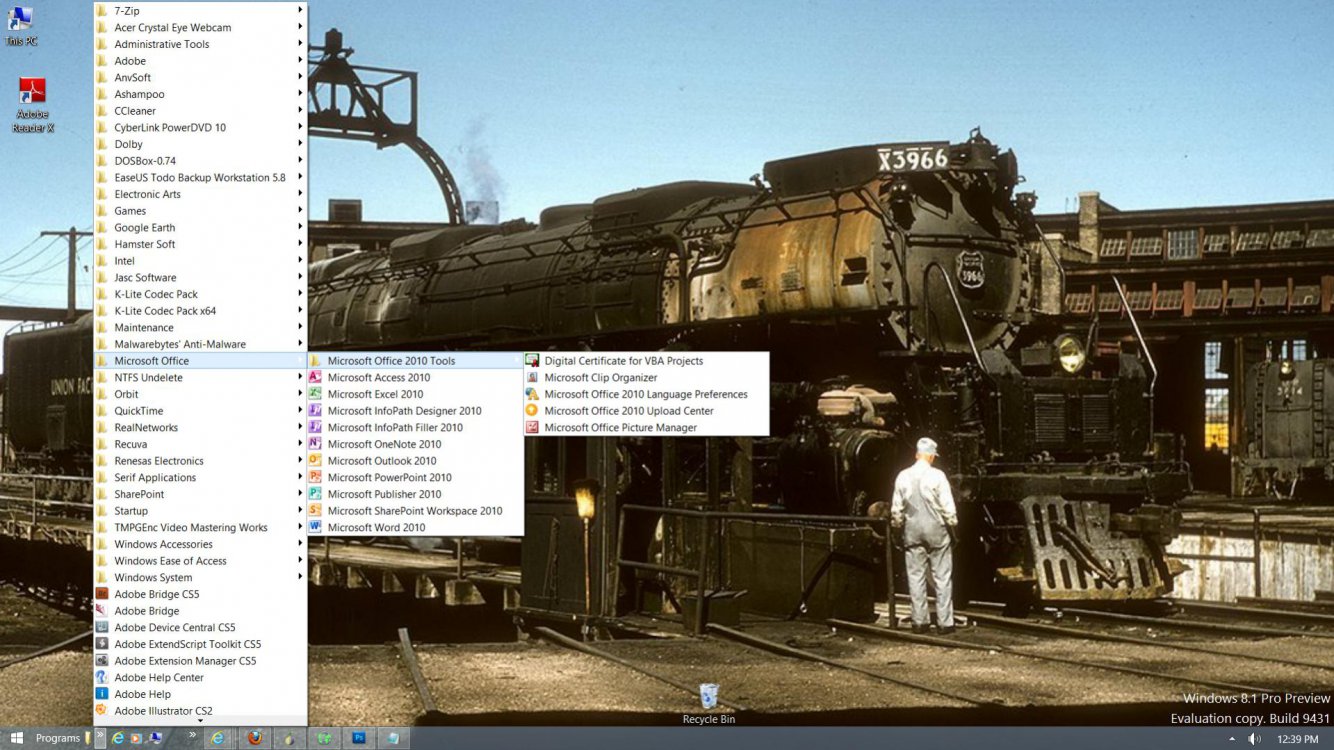Expand the Startup folder submenu arrow

click(300, 511)
